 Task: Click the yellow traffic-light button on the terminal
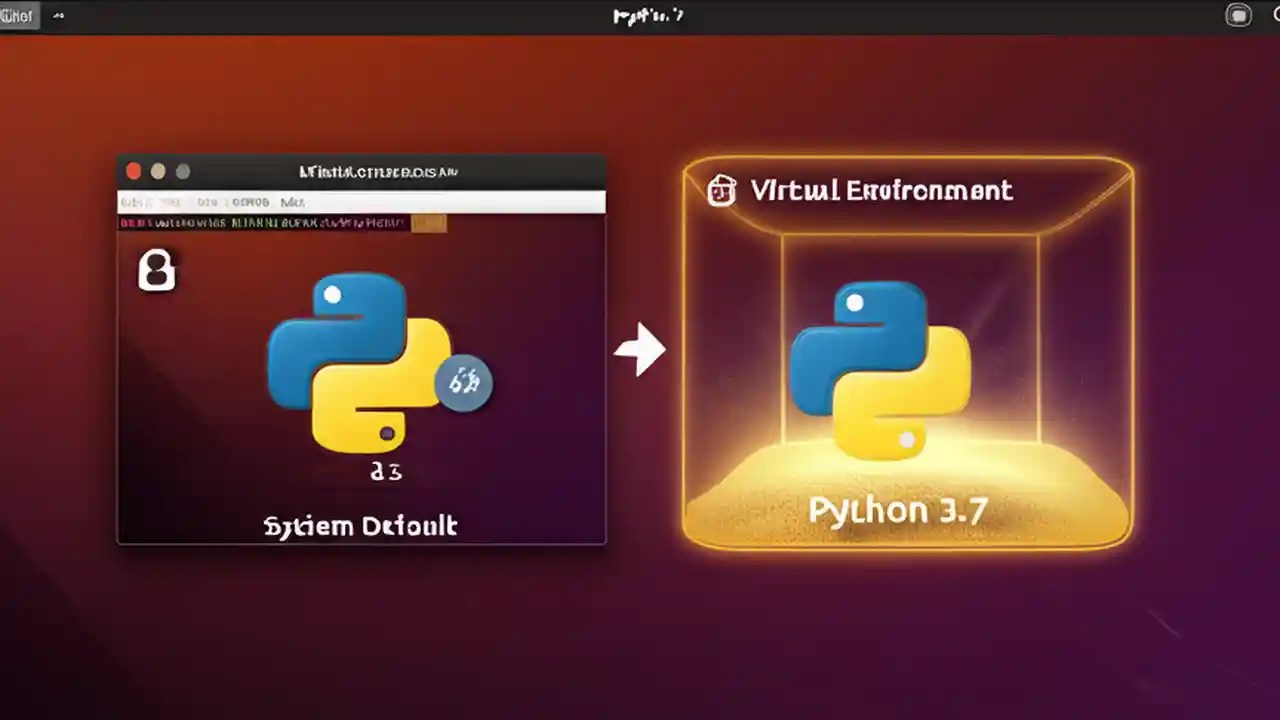pyautogui.click(x=158, y=170)
